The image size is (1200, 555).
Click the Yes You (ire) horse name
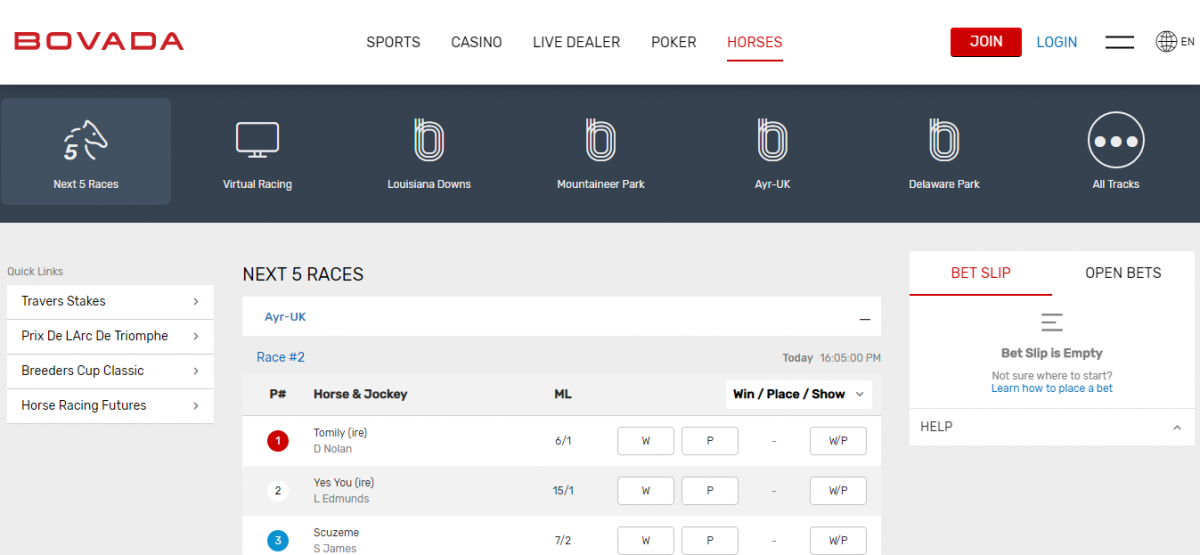point(343,483)
